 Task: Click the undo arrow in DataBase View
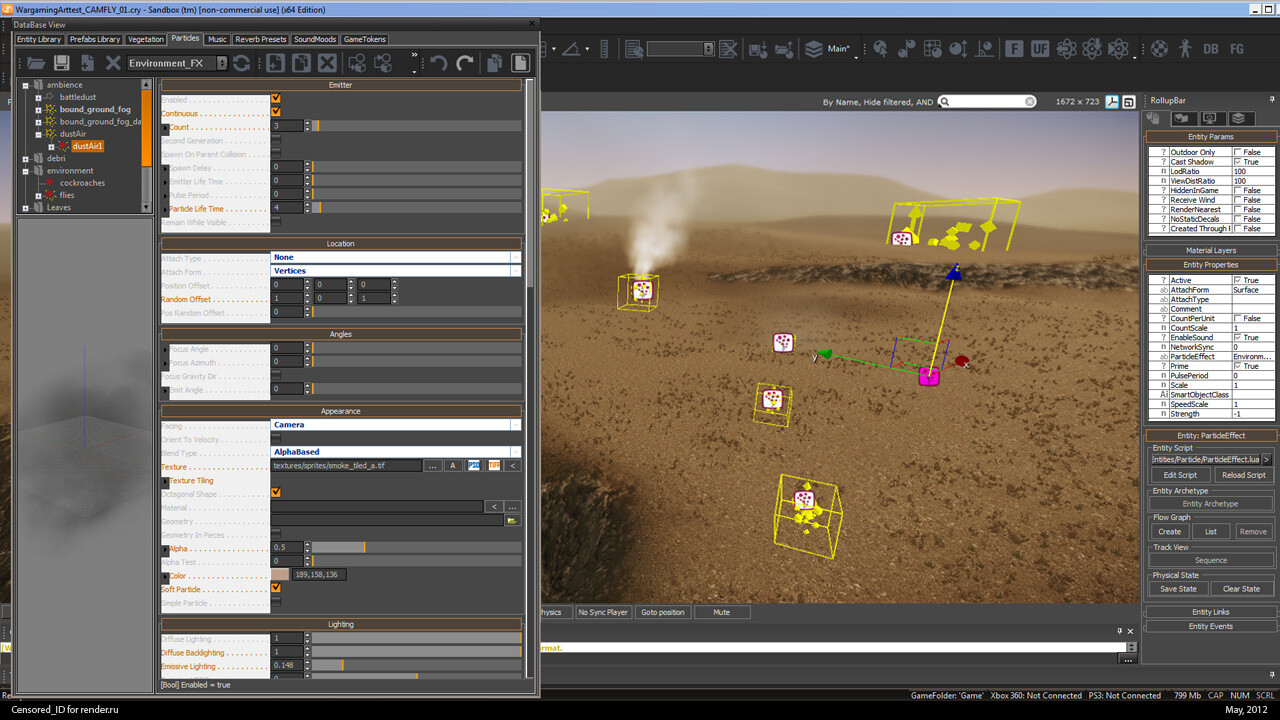point(438,63)
